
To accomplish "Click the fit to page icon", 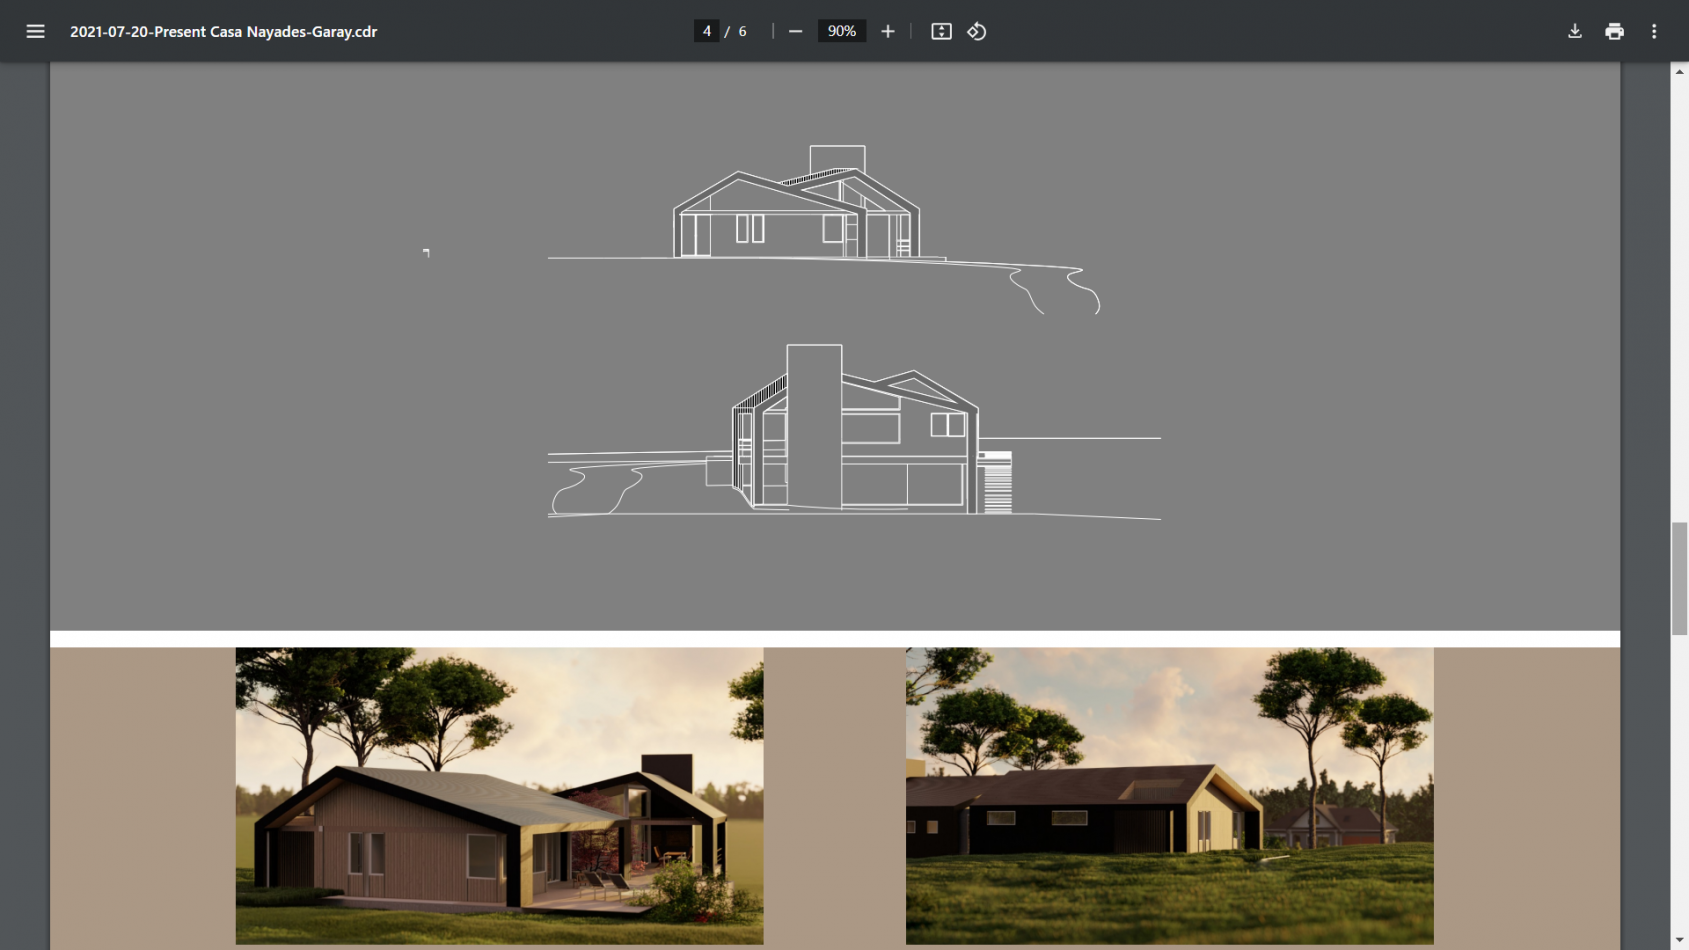I will click(x=941, y=31).
